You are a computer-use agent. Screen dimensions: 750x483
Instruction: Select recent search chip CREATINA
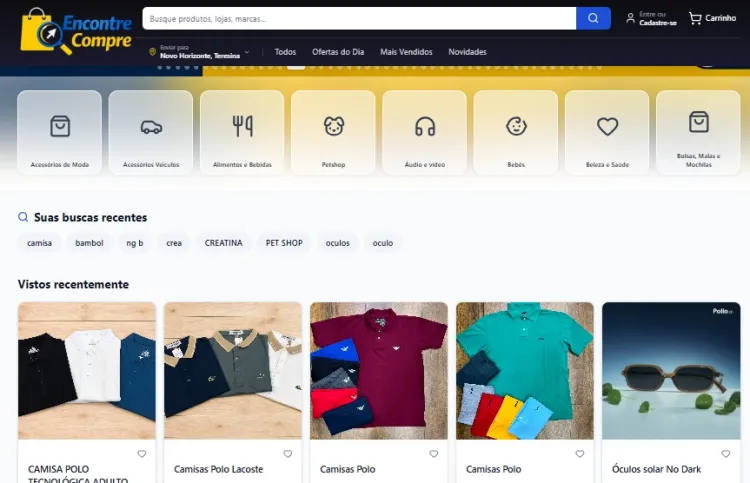pyautogui.click(x=223, y=243)
